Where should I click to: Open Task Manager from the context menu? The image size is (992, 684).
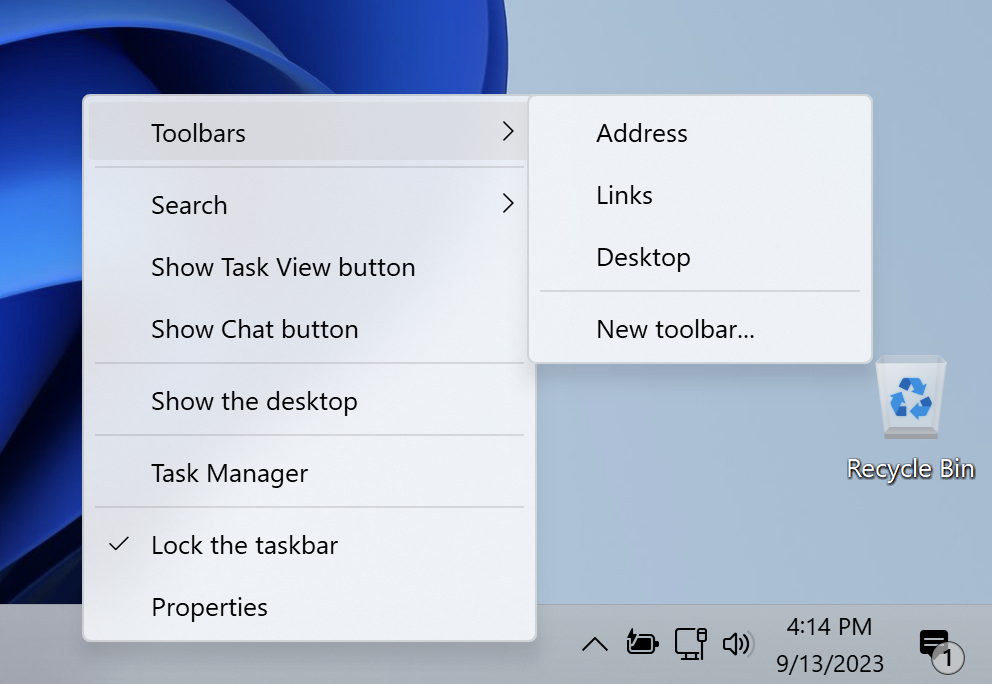point(230,474)
